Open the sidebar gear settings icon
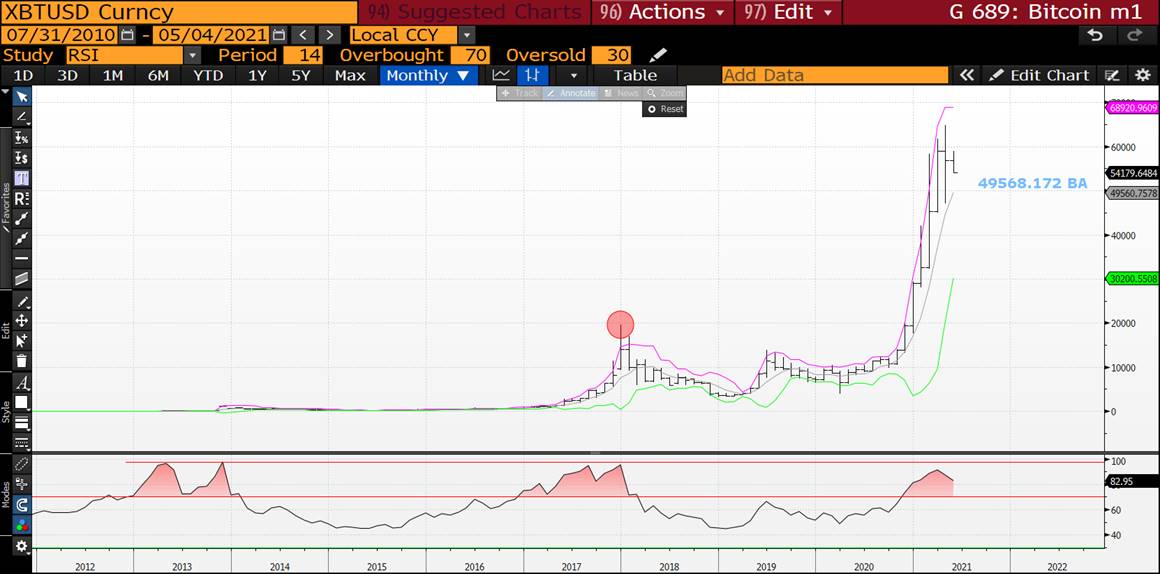 tap(22, 546)
